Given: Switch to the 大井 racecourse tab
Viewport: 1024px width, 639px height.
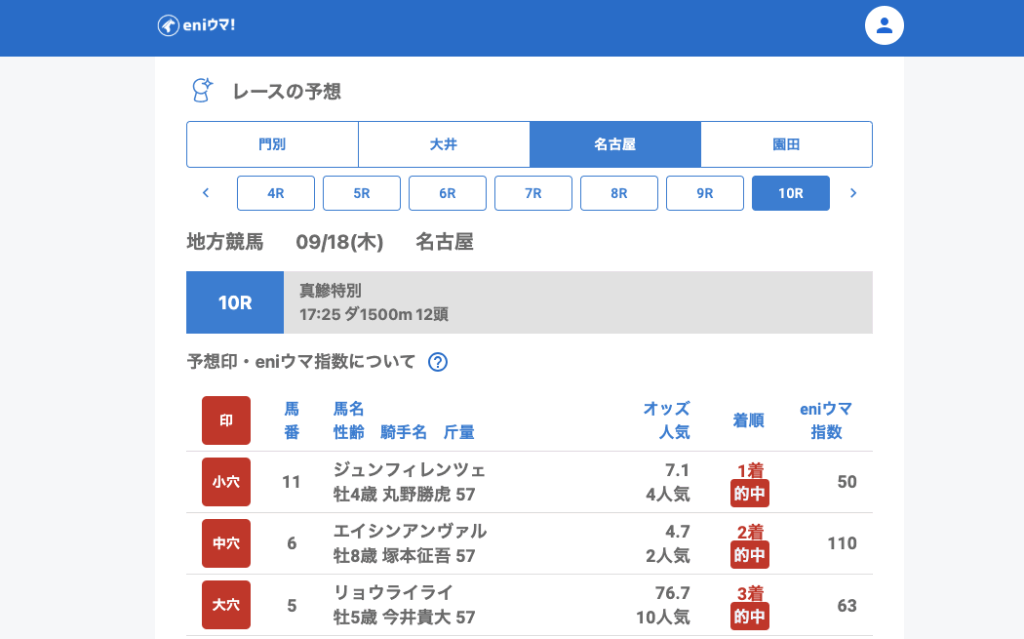Looking at the screenshot, I should click(x=444, y=145).
